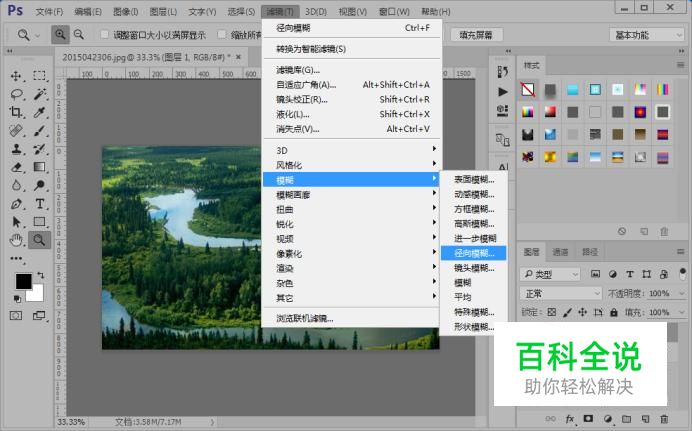692x431 pixels.
Task: Select the Brush tool
Action: pos(39,131)
